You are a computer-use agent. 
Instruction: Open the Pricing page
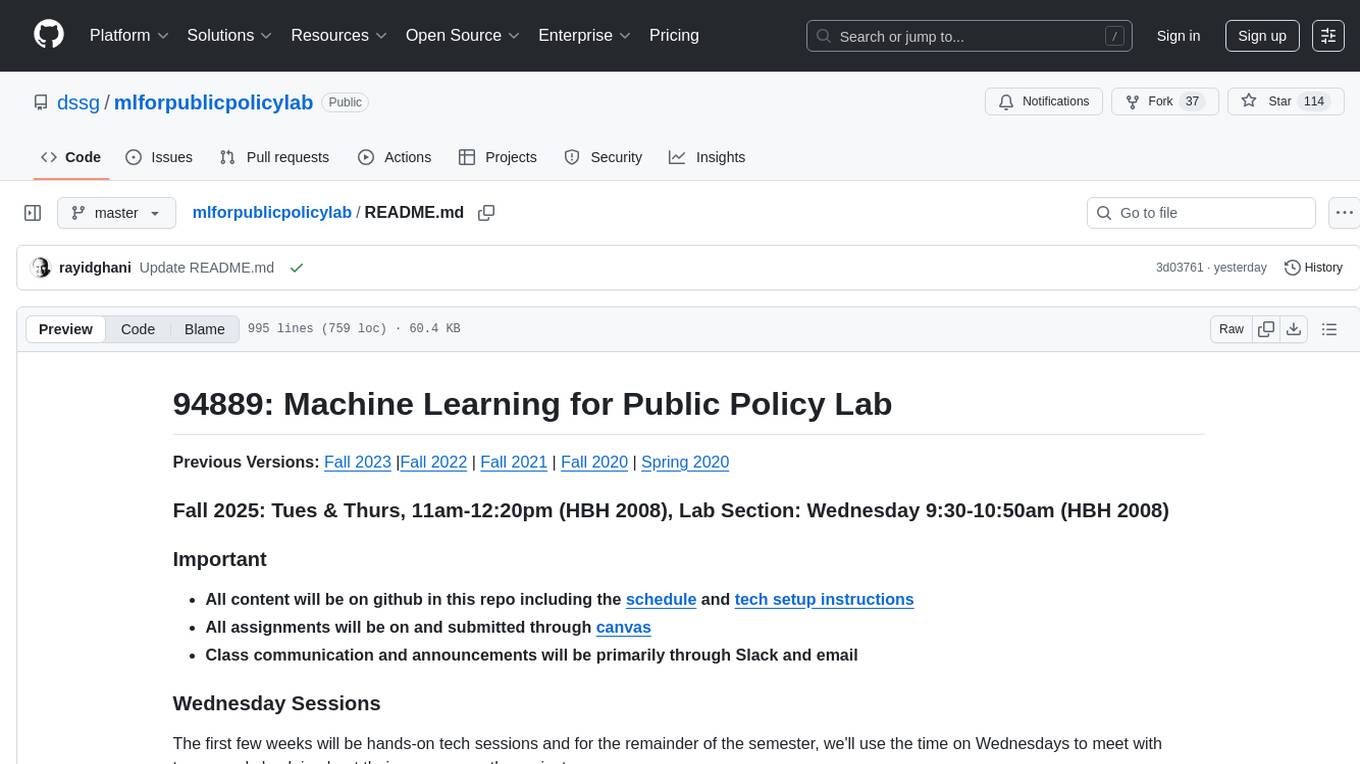[674, 35]
